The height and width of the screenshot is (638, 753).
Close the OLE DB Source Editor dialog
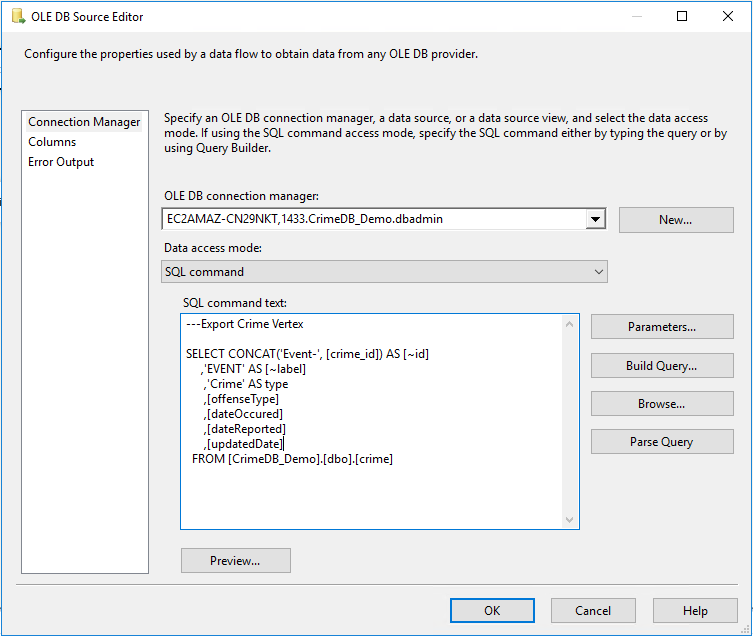pyautogui.click(x=728, y=16)
